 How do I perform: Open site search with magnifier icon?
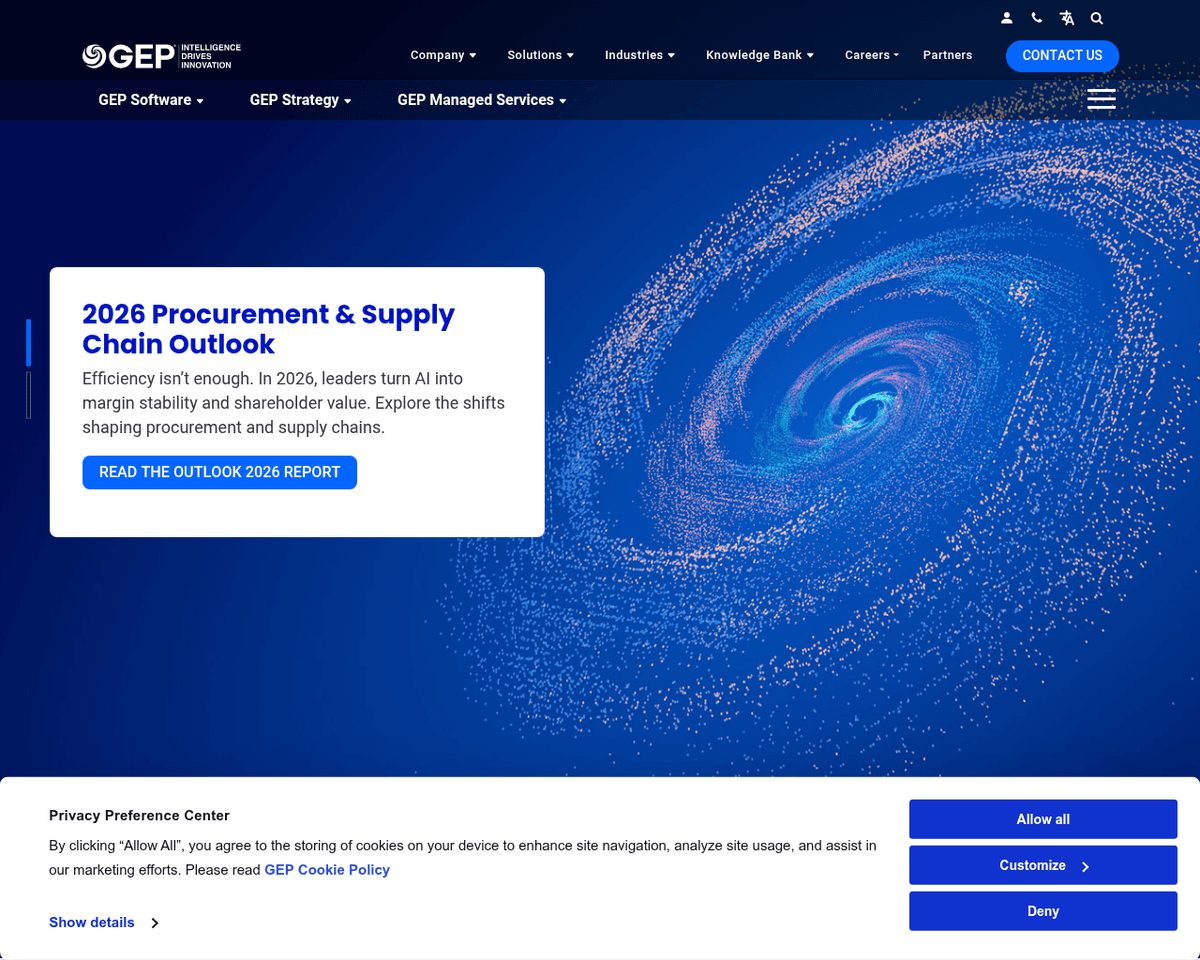1097,18
